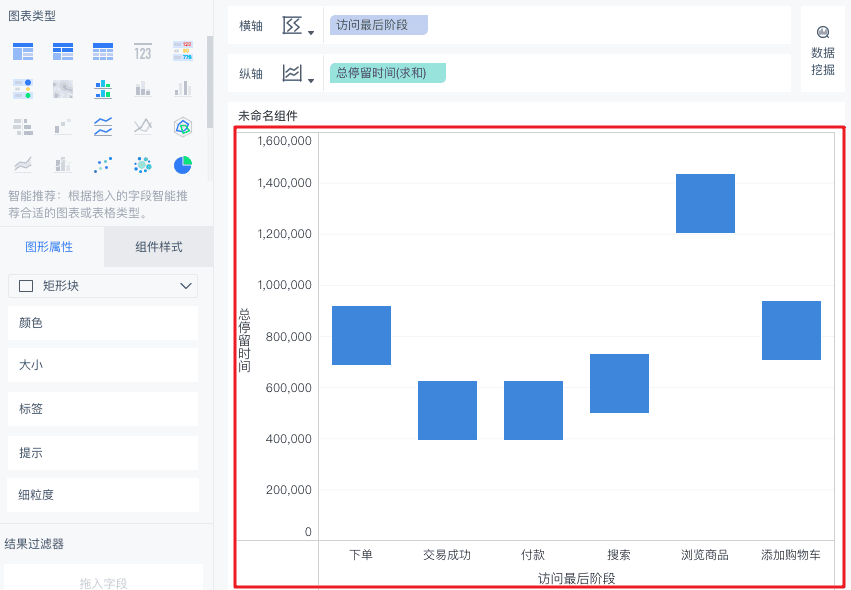Click the 图表类型 section heading
Screen dimensions: 851x590
[31, 16]
